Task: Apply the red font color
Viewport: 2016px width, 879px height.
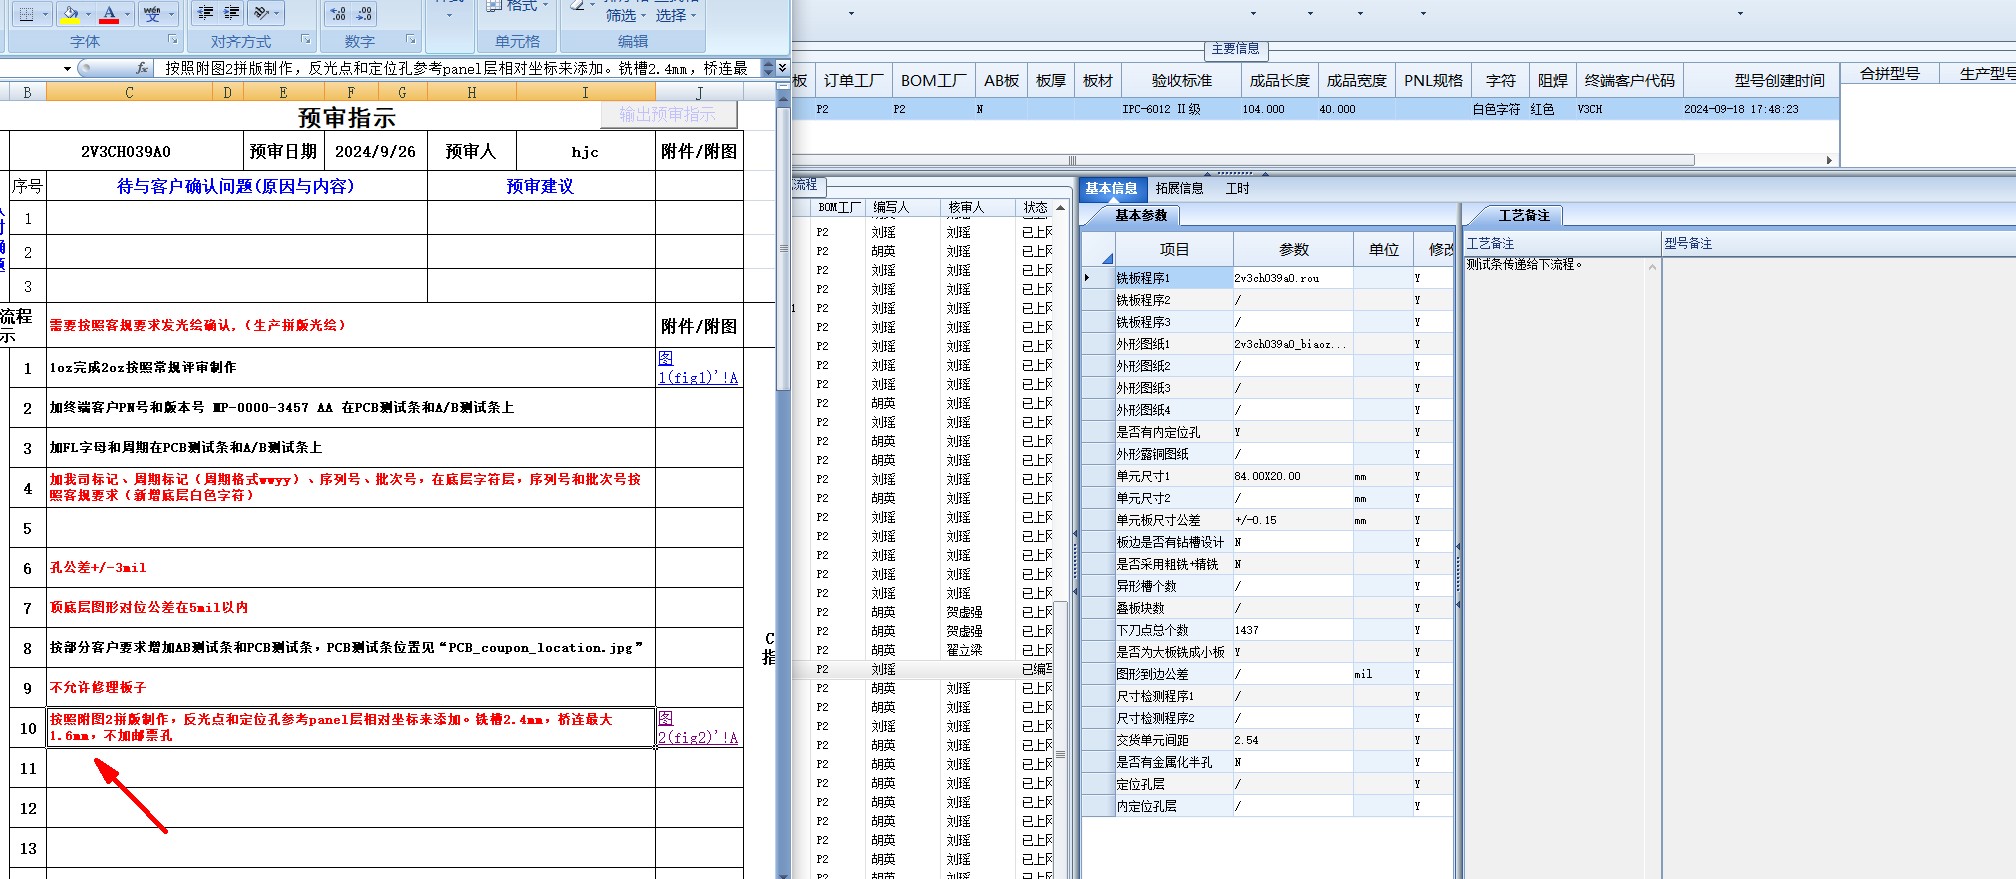Action: (x=110, y=13)
